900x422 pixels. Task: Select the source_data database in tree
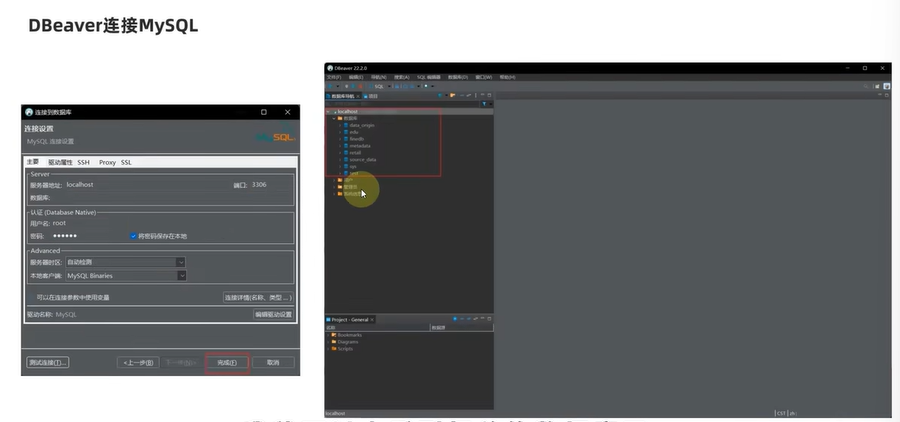363,160
